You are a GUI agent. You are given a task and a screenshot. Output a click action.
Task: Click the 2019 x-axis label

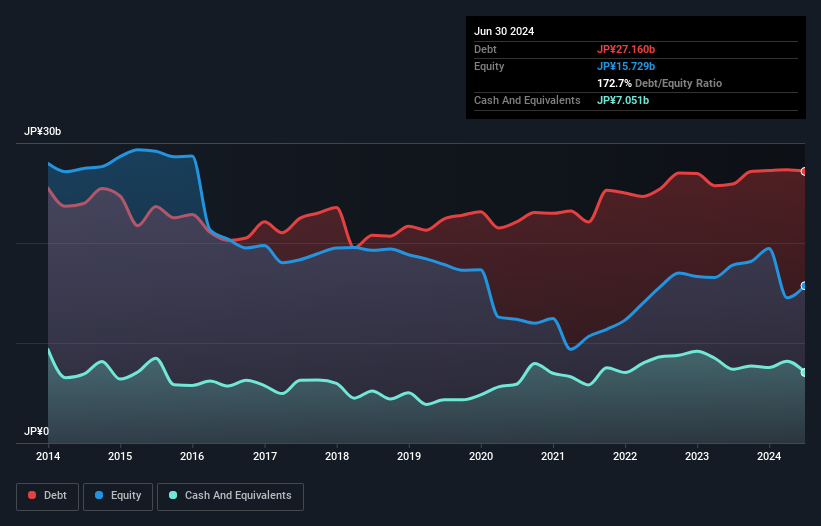tap(409, 456)
